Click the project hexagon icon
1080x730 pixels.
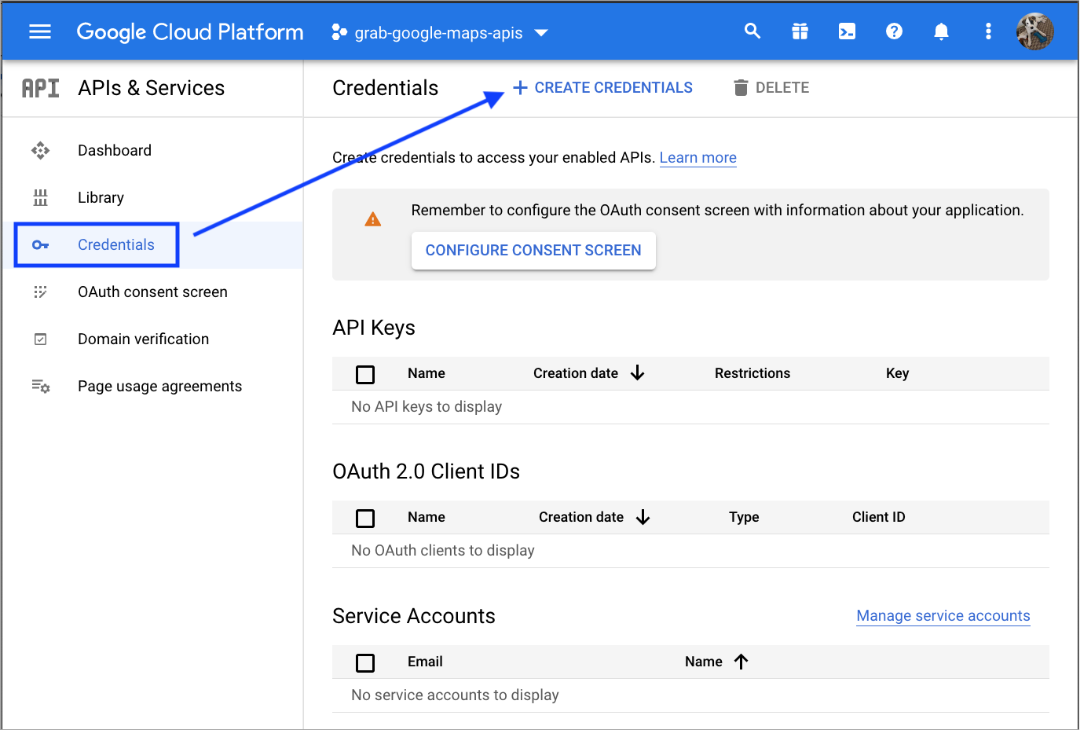(x=339, y=32)
